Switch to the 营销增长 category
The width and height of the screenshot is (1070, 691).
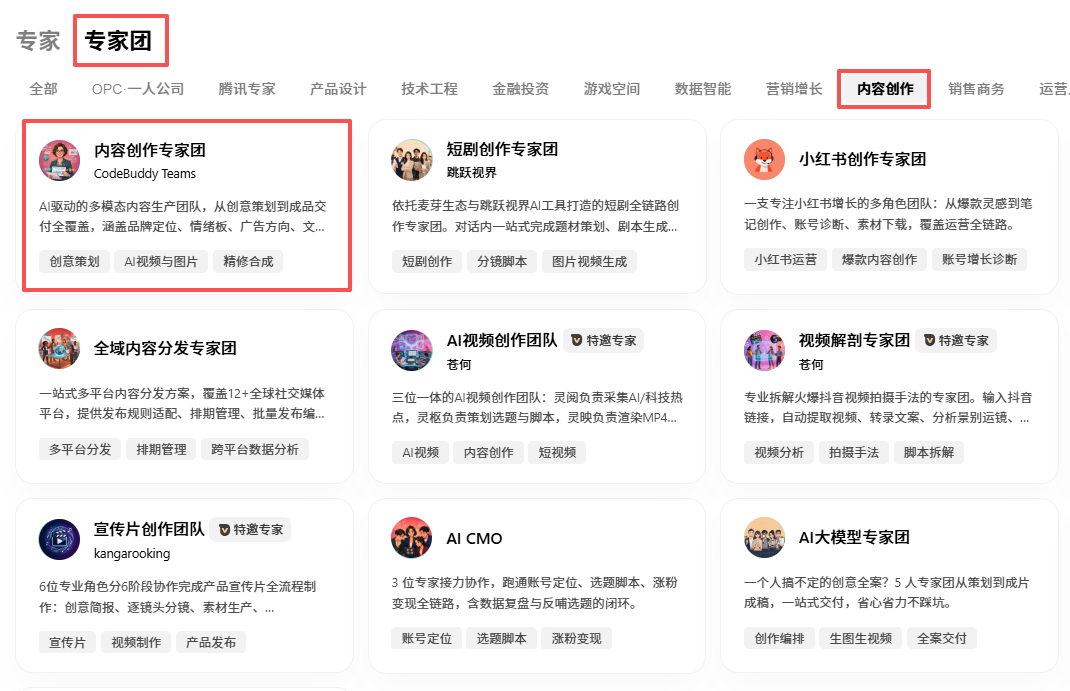coord(794,89)
